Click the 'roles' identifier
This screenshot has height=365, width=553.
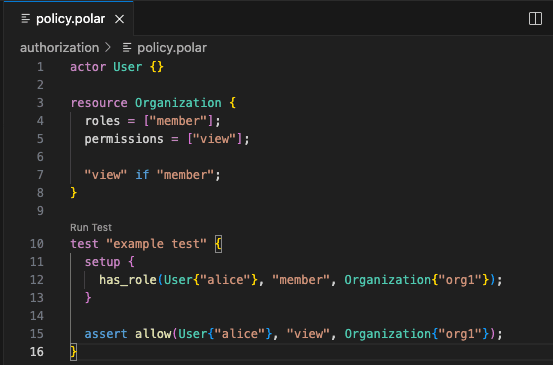pyautogui.click(x=103, y=121)
